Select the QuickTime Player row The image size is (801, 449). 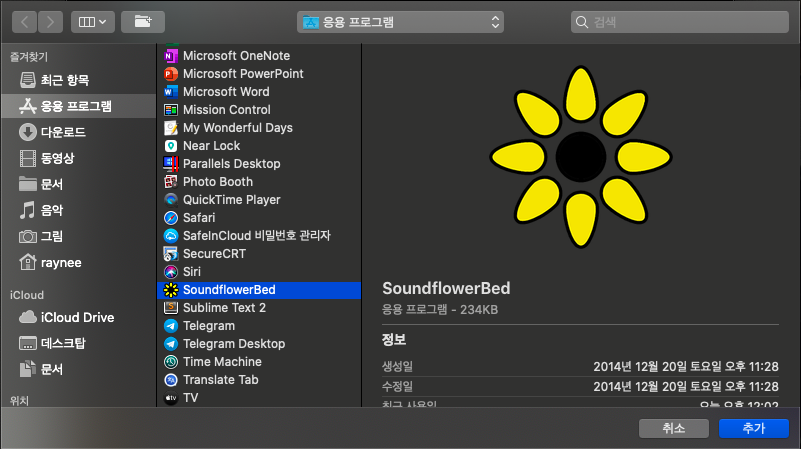(x=259, y=200)
